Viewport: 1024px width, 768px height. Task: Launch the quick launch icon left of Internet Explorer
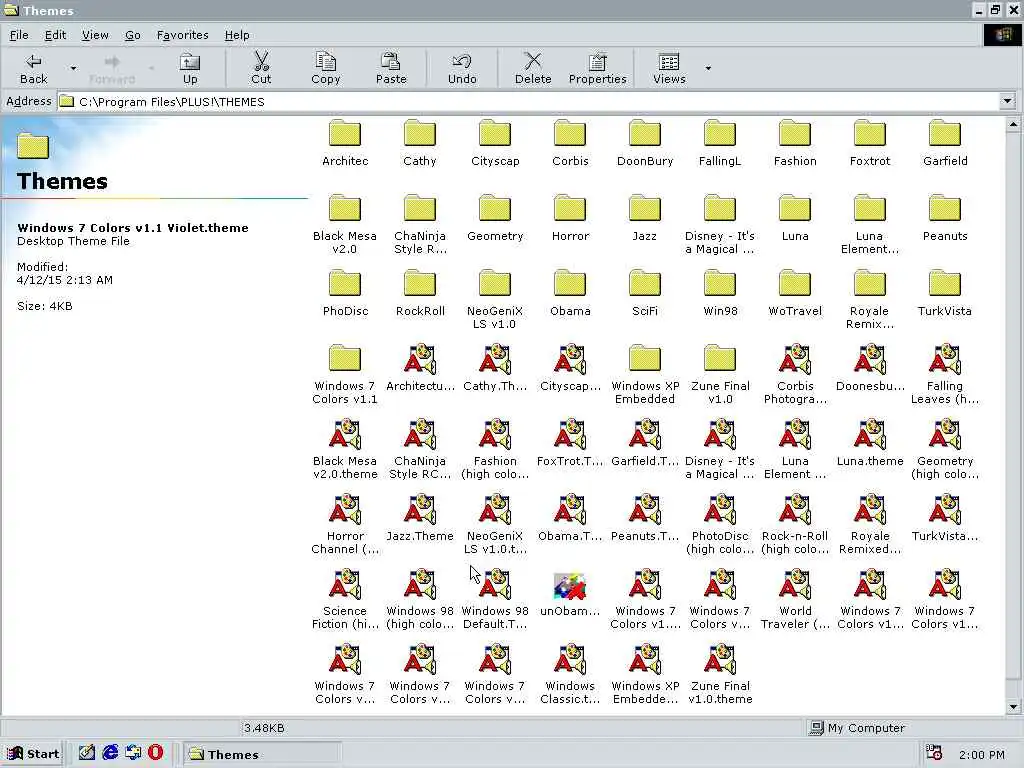point(87,753)
